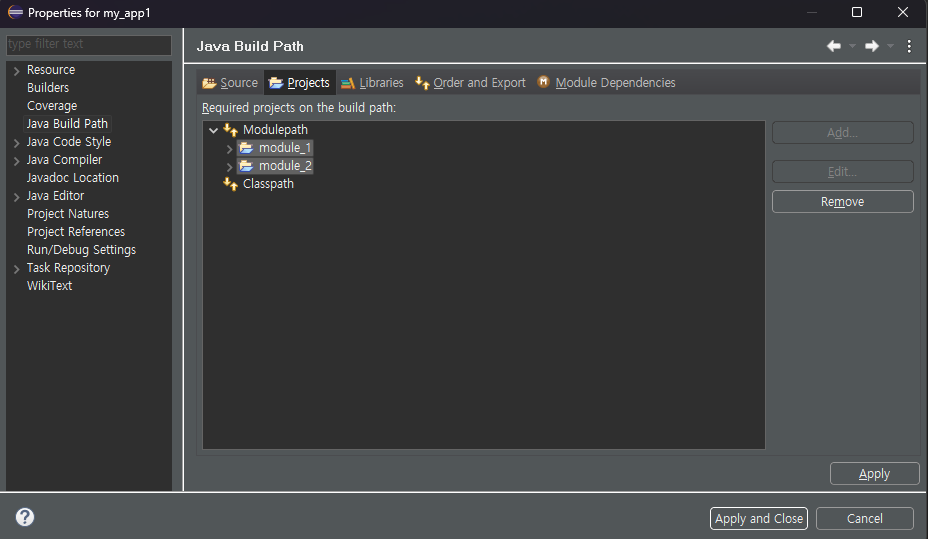Expand the Java Compiler category
Image resolution: width=928 pixels, height=539 pixels.
[x=17, y=161]
